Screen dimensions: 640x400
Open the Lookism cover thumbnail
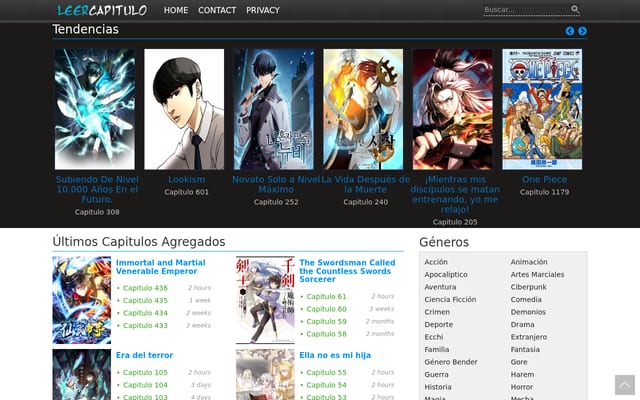click(x=184, y=109)
